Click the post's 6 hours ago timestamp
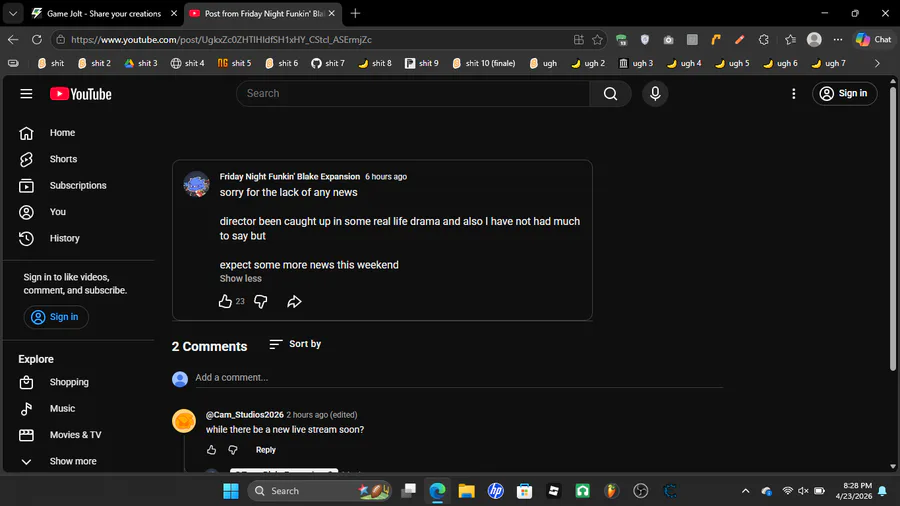Screen dimensions: 900x506 click(386, 177)
